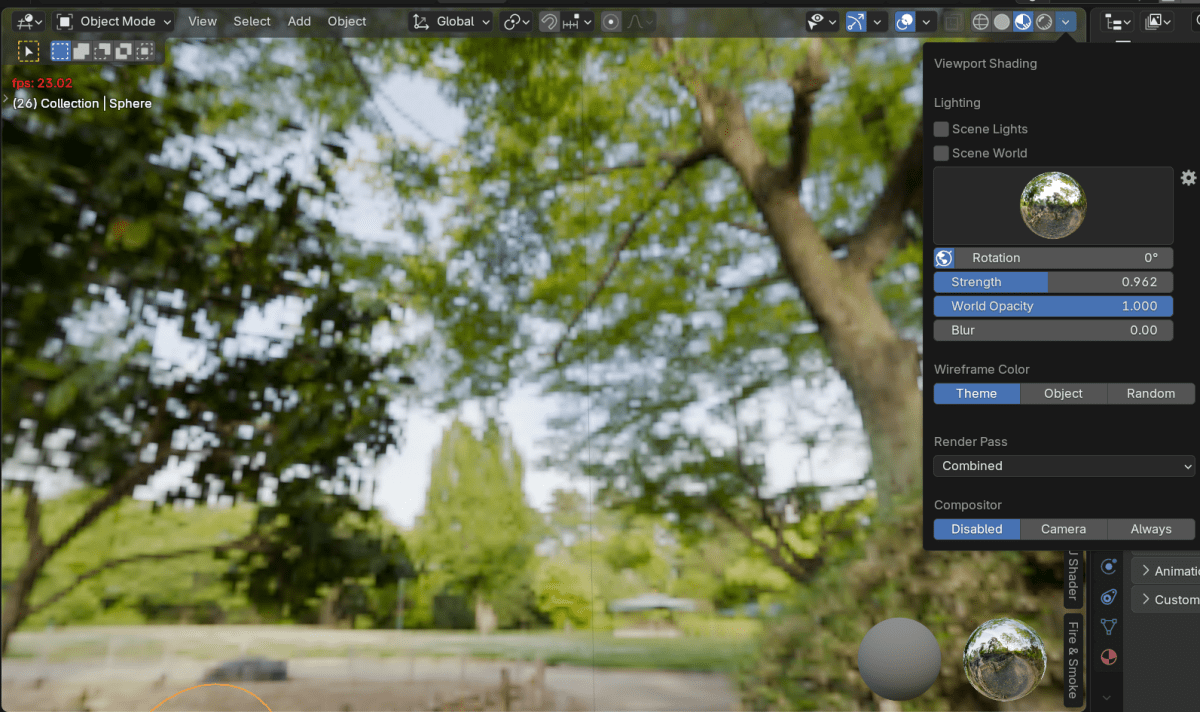
Task: Set Compositor to Camera
Action: 1063,529
